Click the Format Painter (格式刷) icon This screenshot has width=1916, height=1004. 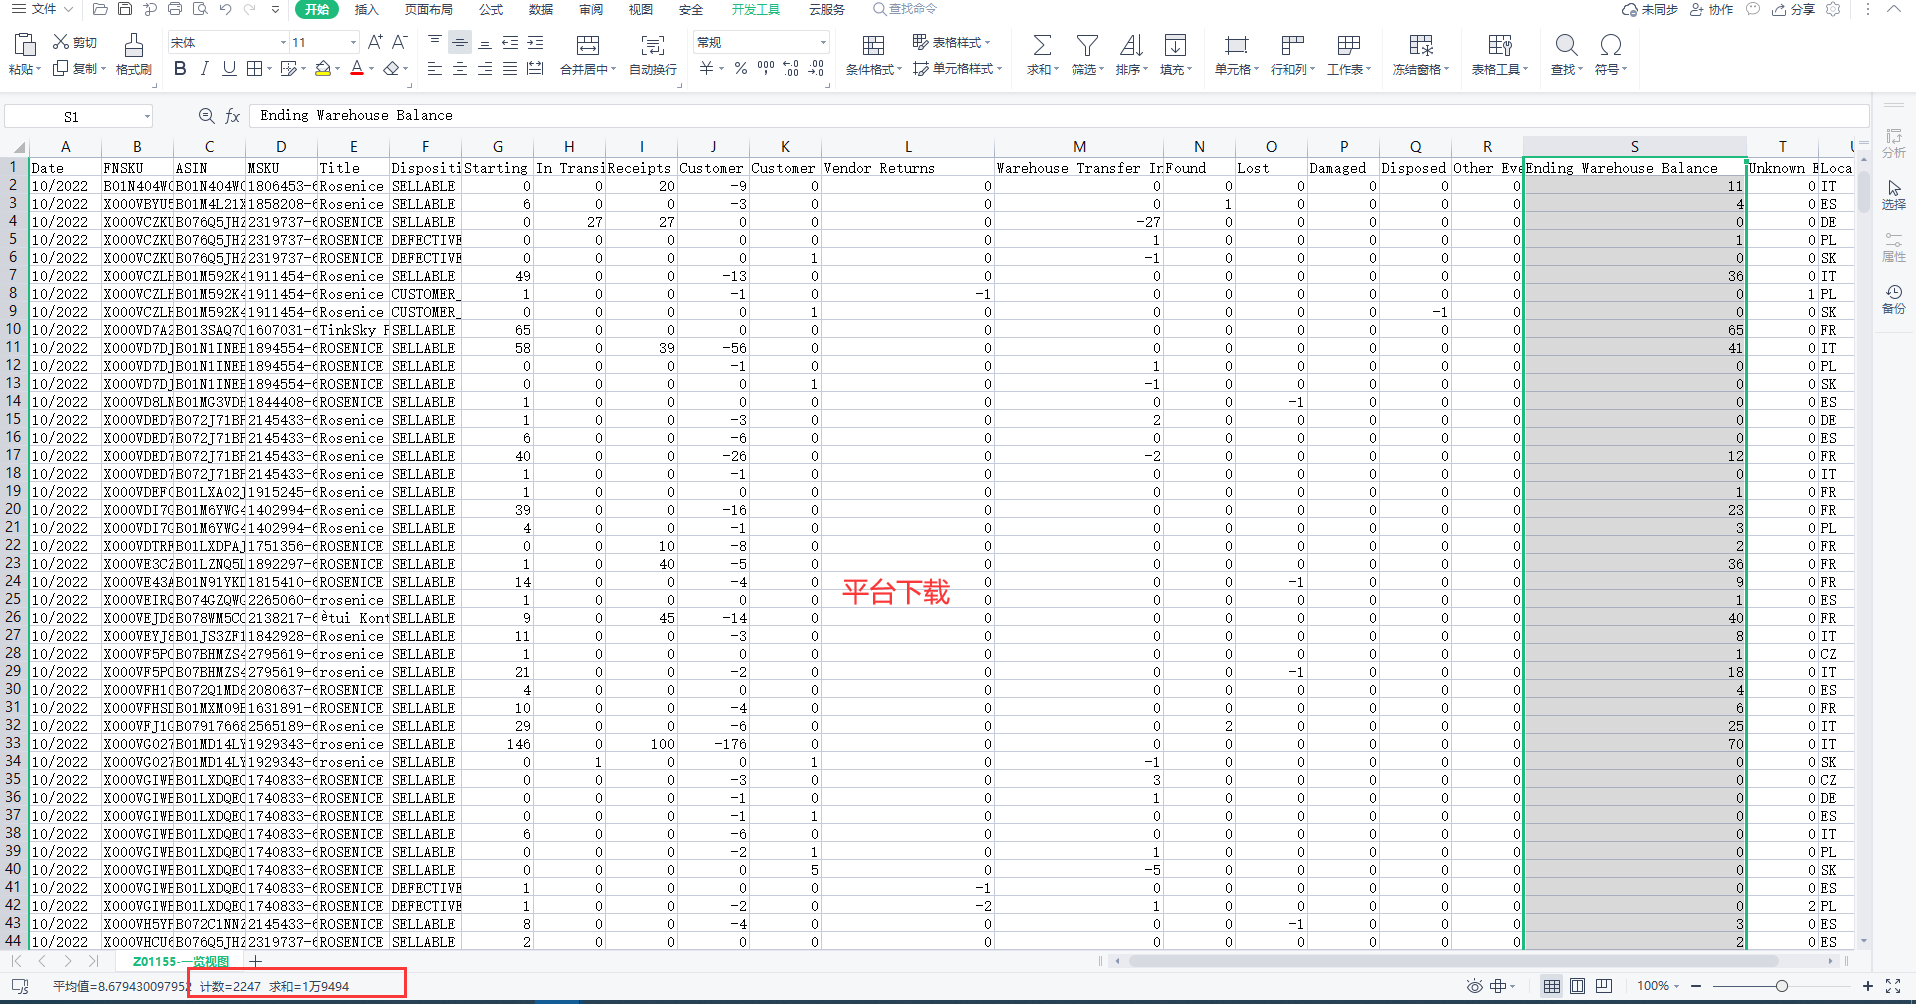133,44
